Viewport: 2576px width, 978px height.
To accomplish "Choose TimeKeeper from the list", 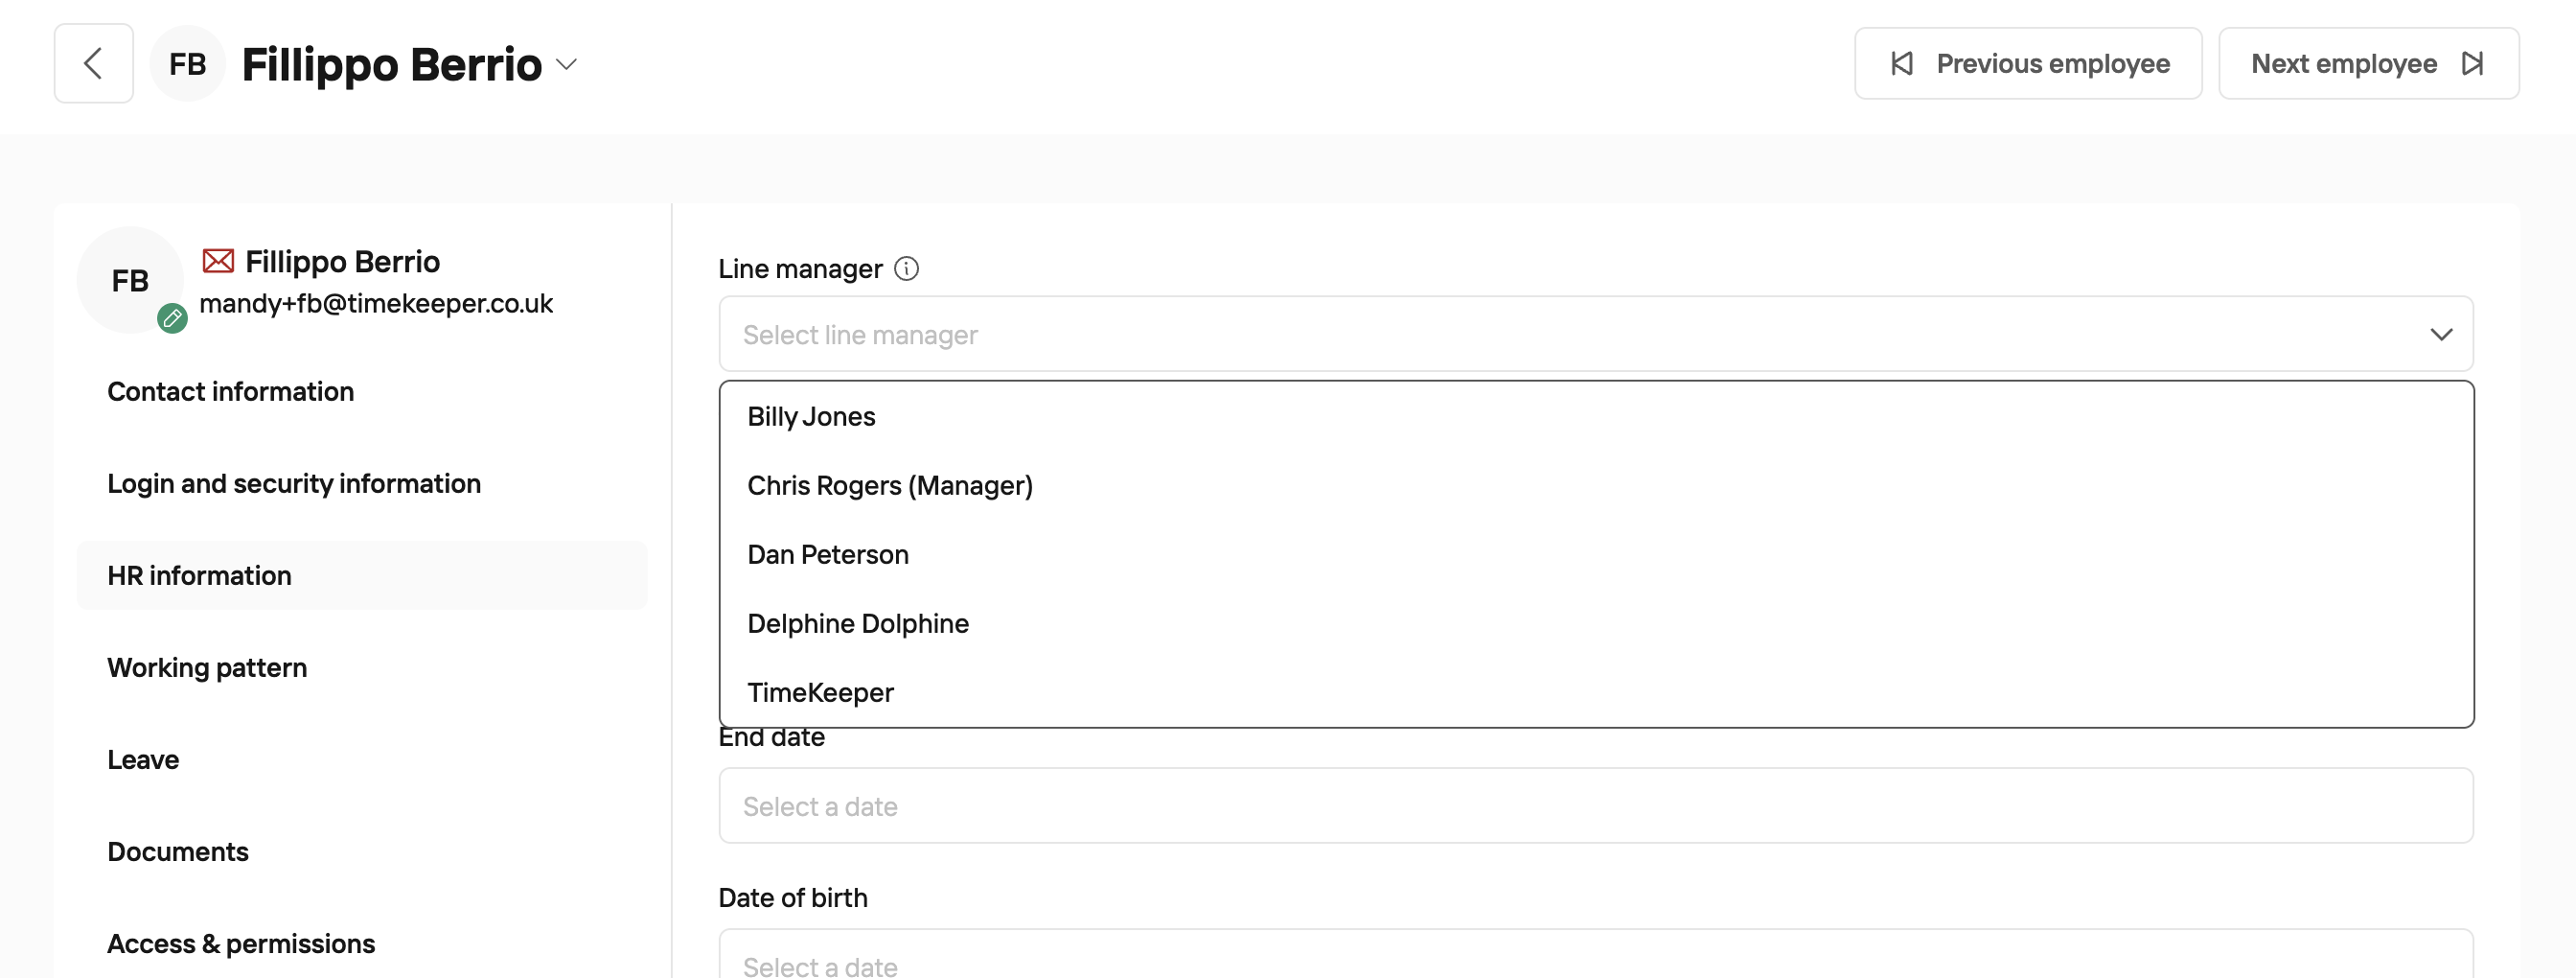I will point(1595,692).
